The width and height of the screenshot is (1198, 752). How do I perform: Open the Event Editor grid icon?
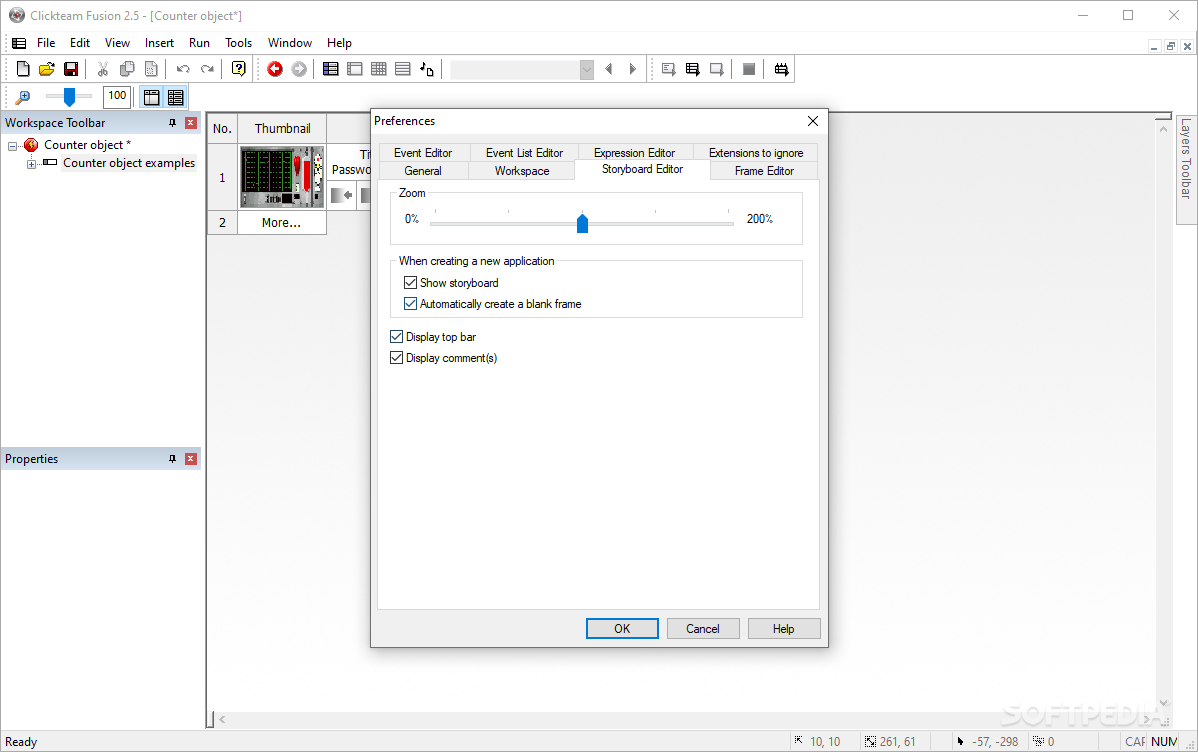(378, 69)
